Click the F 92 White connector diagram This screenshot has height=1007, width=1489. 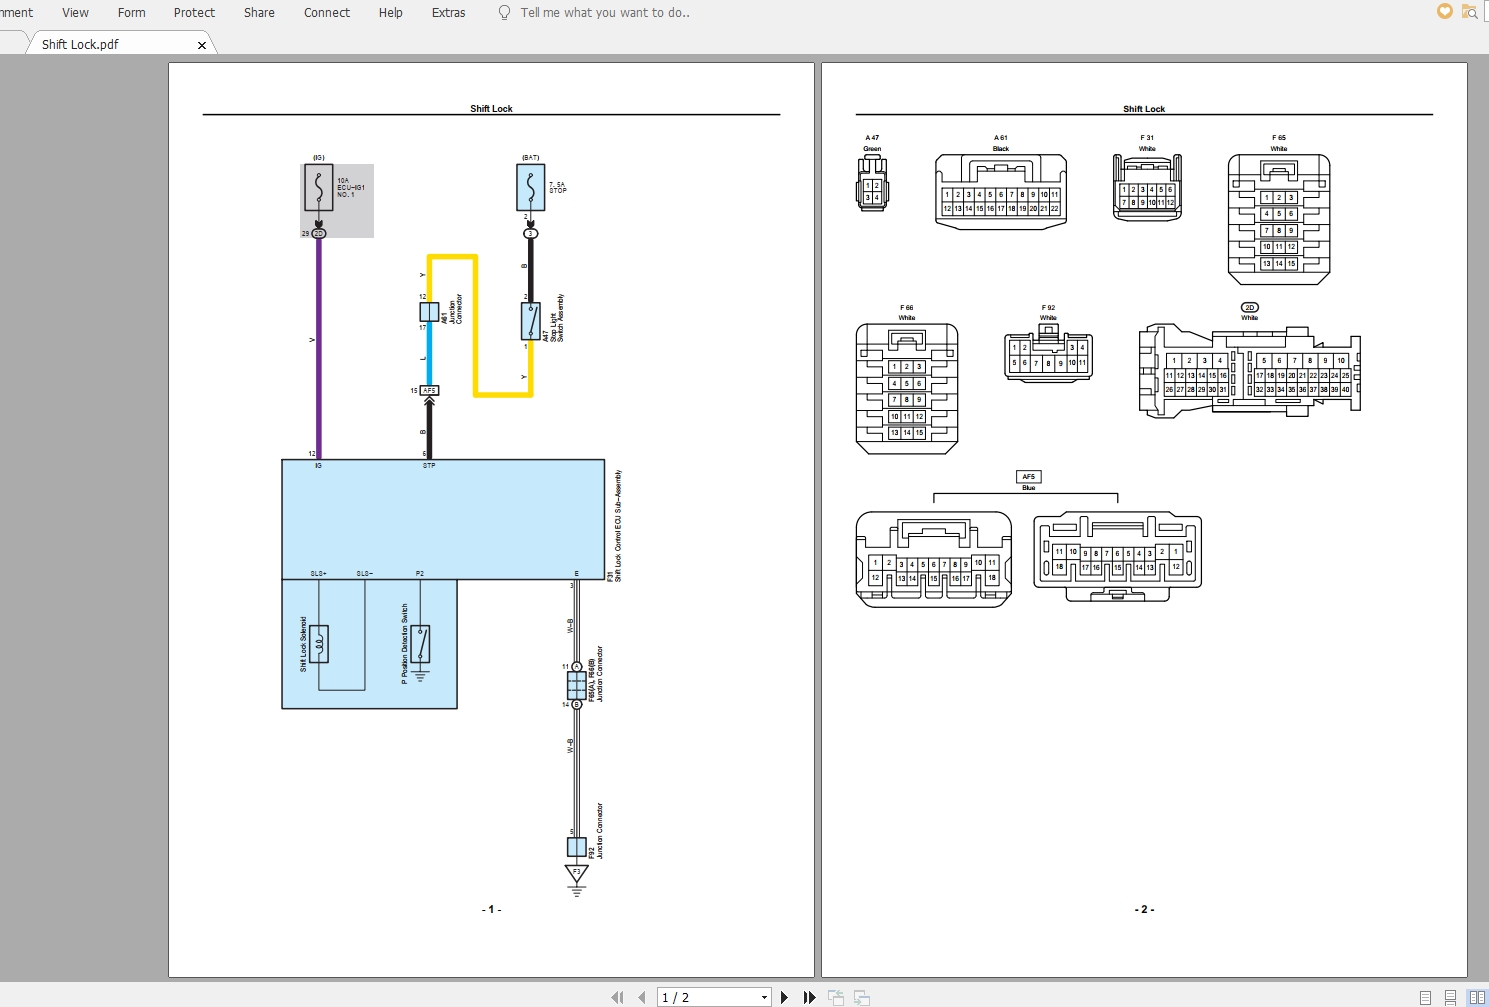(x=1048, y=356)
